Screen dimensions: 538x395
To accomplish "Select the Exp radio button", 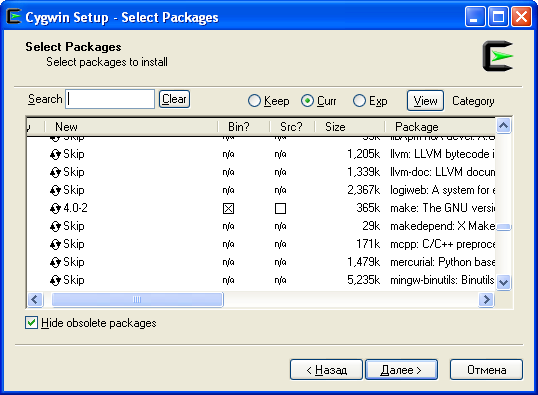I will (x=359, y=101).
